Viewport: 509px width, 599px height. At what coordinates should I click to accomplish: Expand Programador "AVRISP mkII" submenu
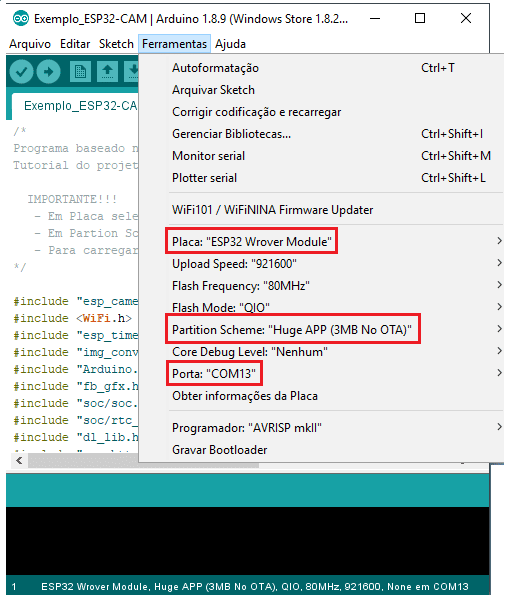pos(321,428)
